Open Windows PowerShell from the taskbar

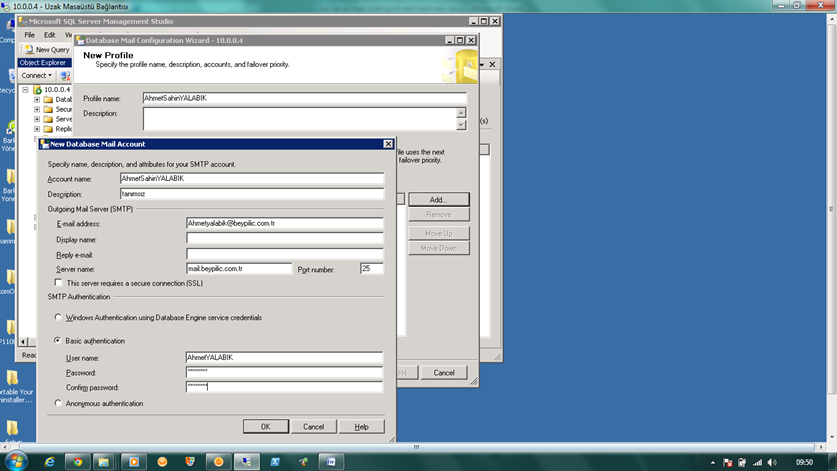[275, 462]
